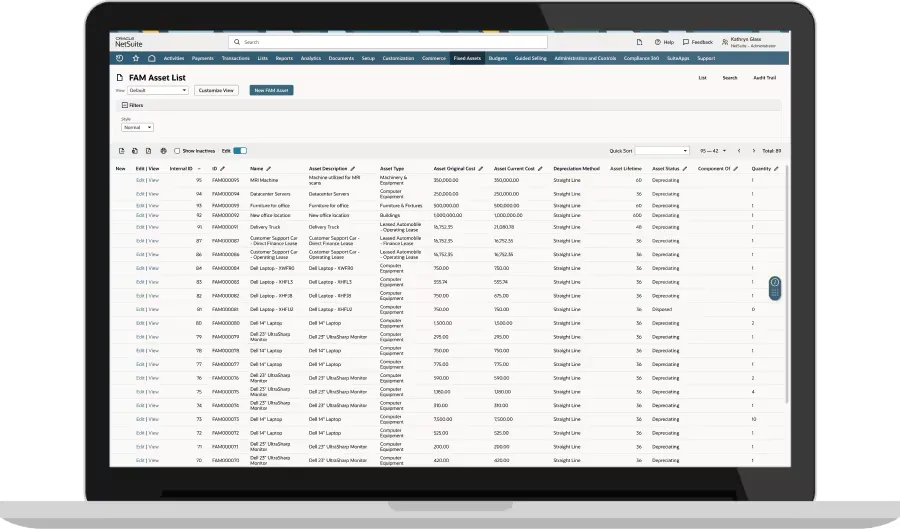Click the Search link at top right
The height and width of the screenshot is (529, 900).
730,78
